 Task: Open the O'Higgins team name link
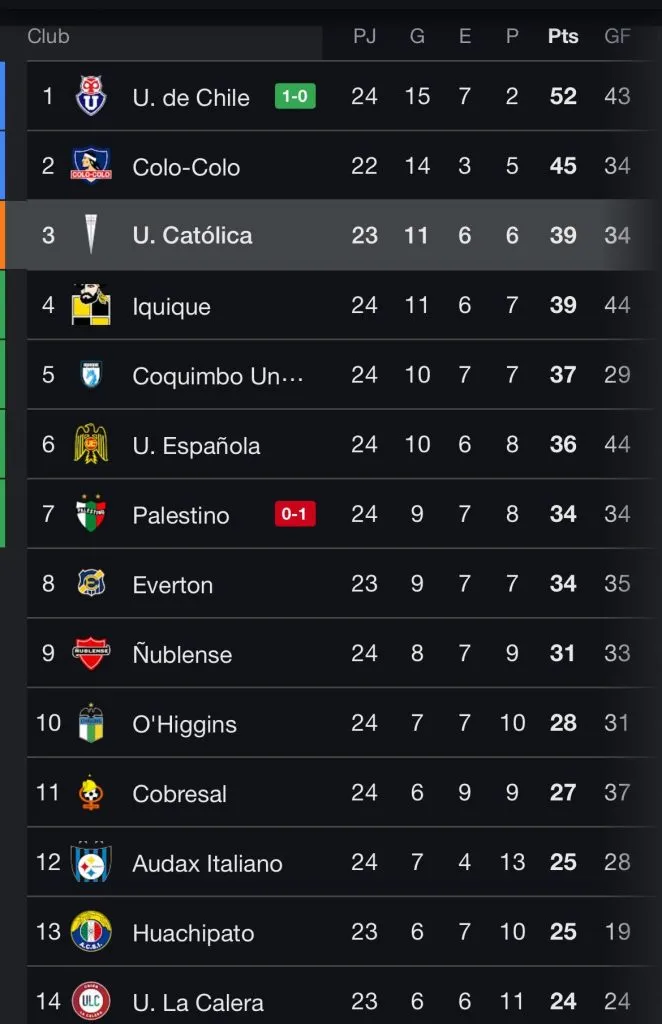tap(184, 725)
